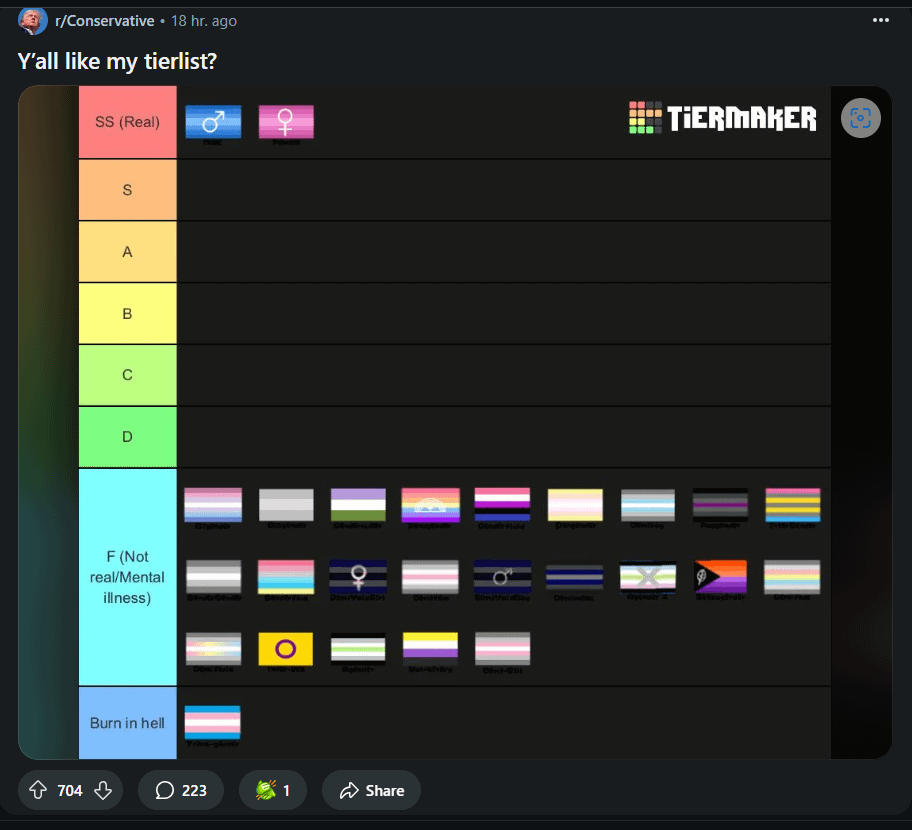This screenshot has width=912, height=830.
Task: Click the yellow "B" tier label
Action: pos(127,314)
